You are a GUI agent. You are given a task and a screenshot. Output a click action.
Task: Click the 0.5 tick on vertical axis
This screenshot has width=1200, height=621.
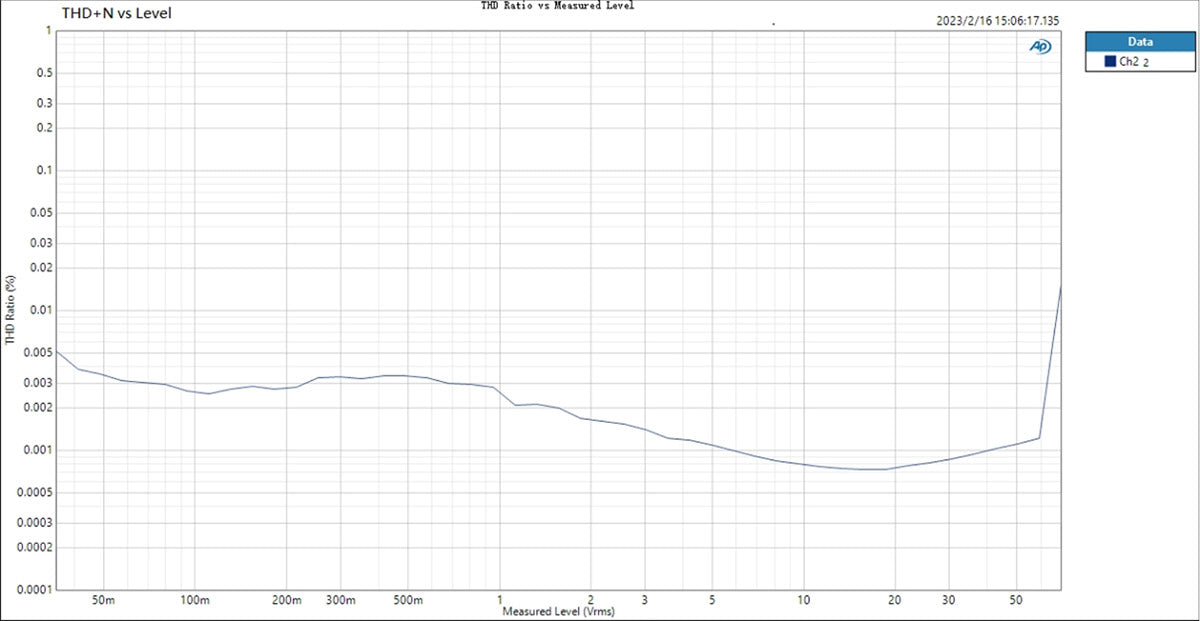pos(42,74)
